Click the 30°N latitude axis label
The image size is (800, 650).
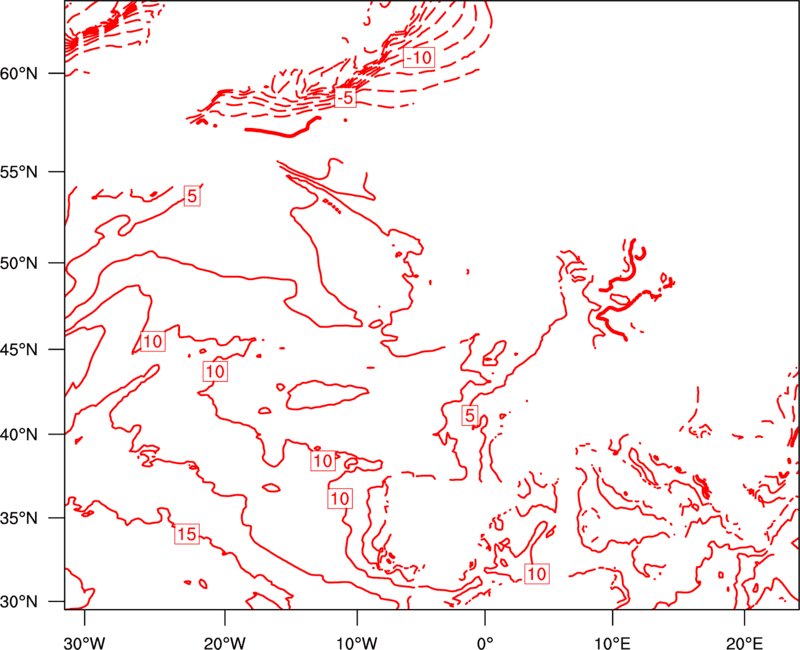pyautogui.click(x=19, y=602)
